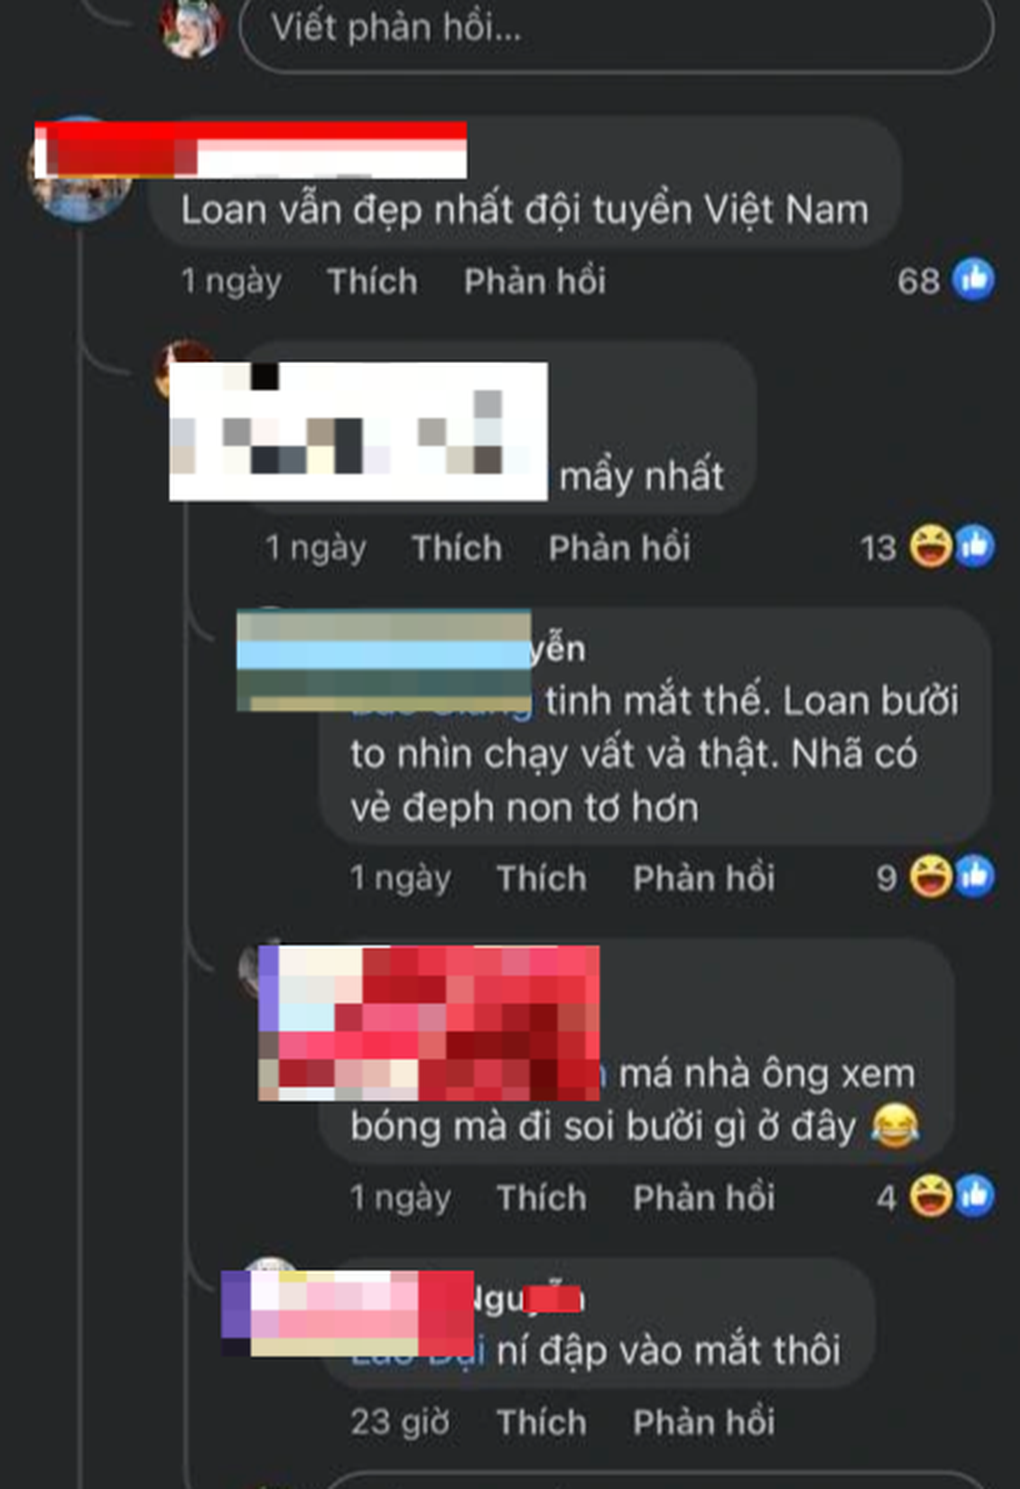Open the haha reaction icon next to 13
The image size is (1020, 1489).
(930, 546)
